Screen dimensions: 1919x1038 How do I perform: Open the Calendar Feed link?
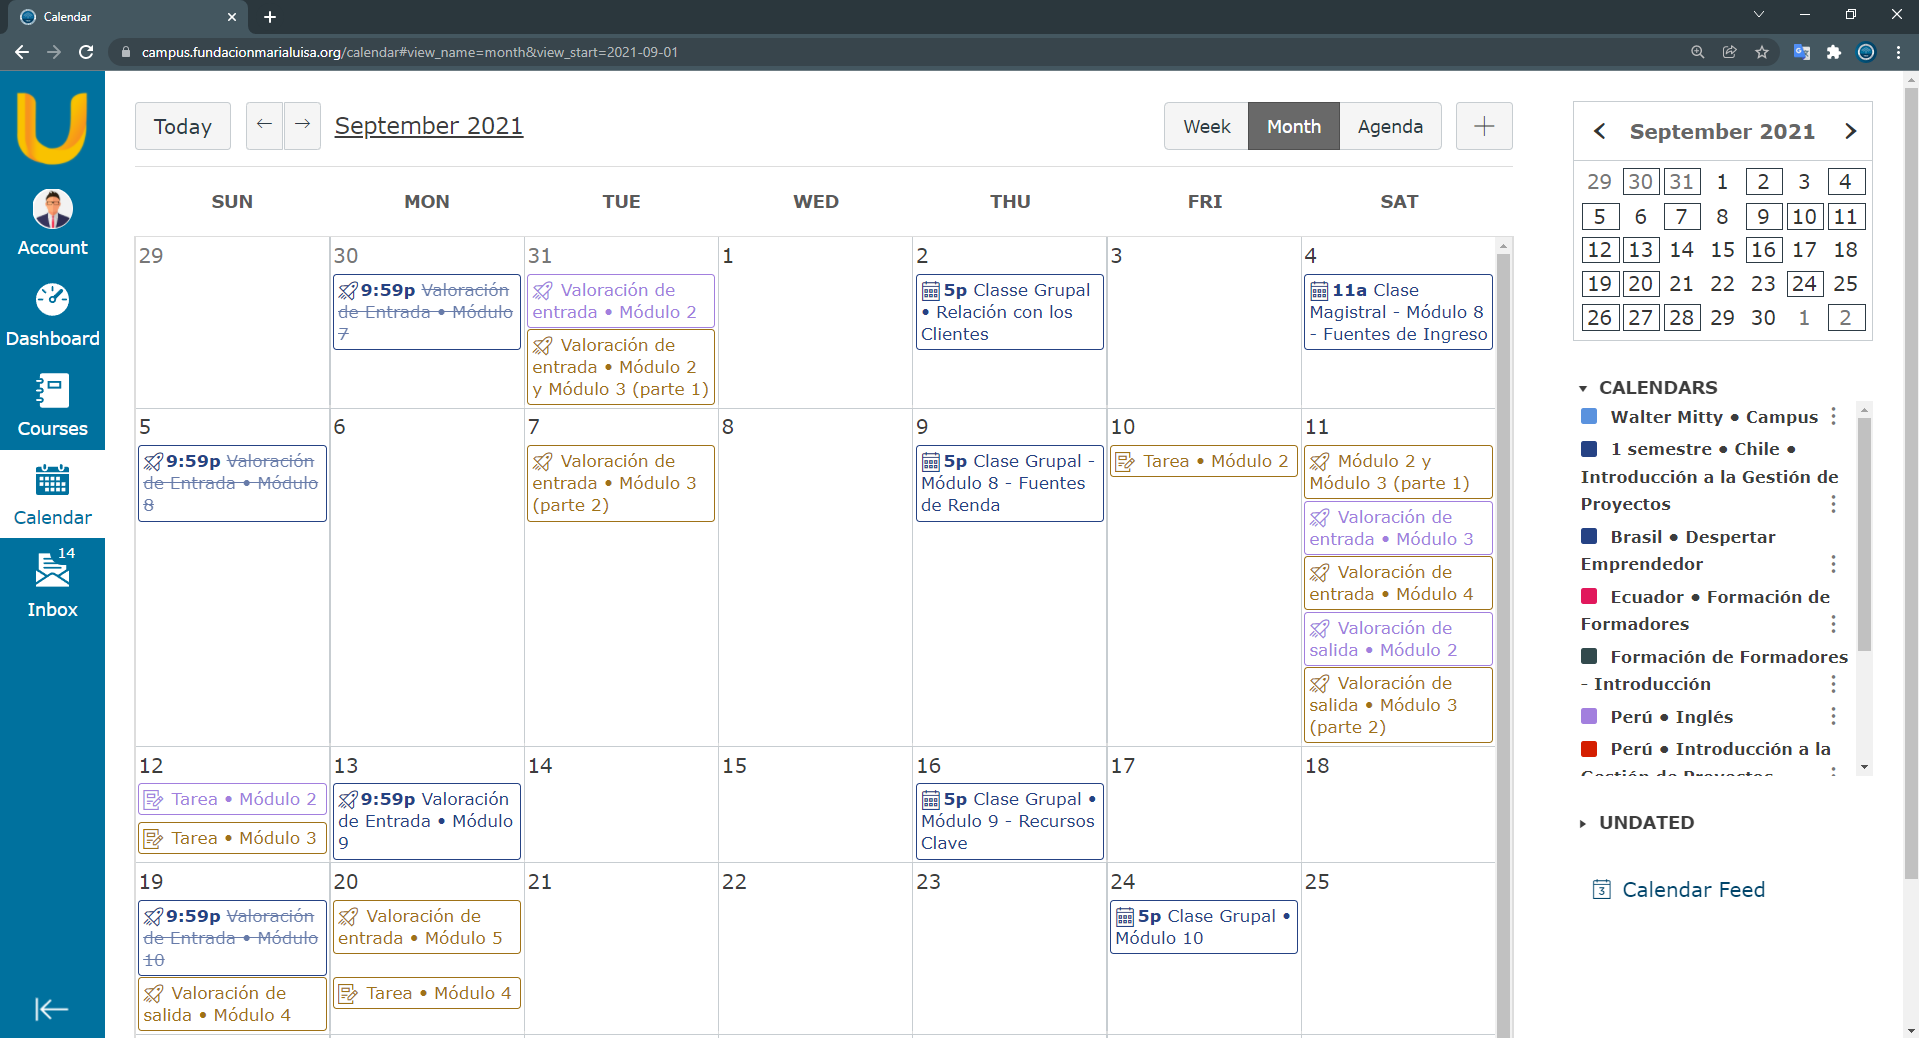pos(1693,889)
